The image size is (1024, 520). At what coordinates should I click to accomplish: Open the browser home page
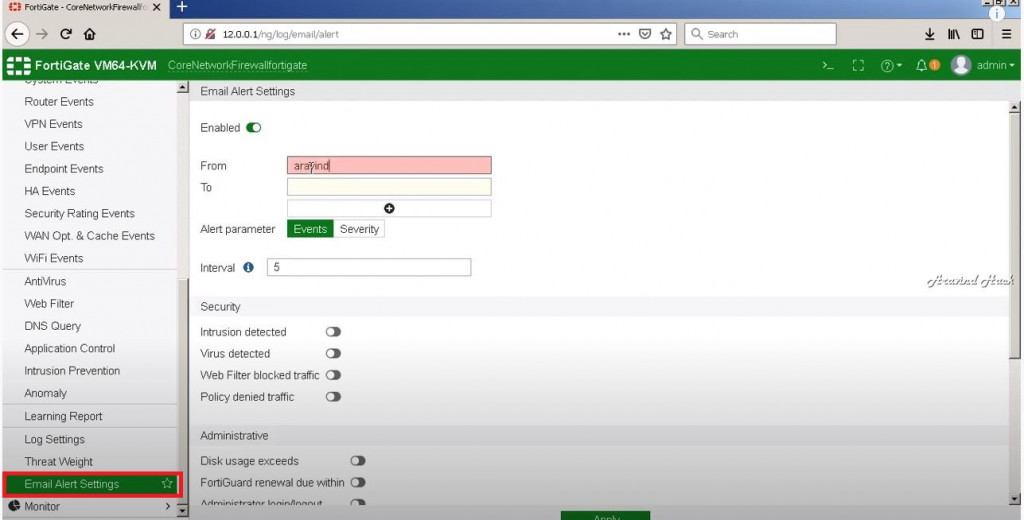tap(89, 34)
